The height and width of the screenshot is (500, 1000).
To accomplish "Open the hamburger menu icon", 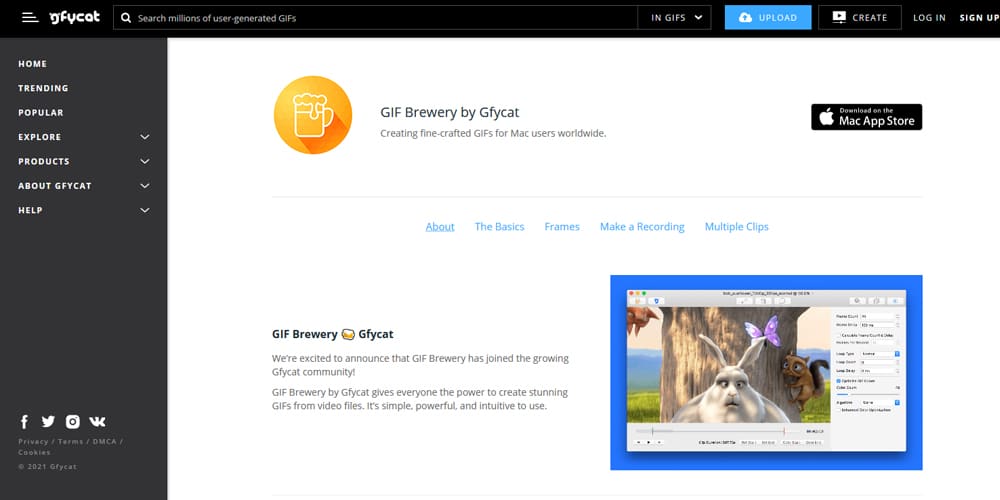I will (x=30, y=18).
